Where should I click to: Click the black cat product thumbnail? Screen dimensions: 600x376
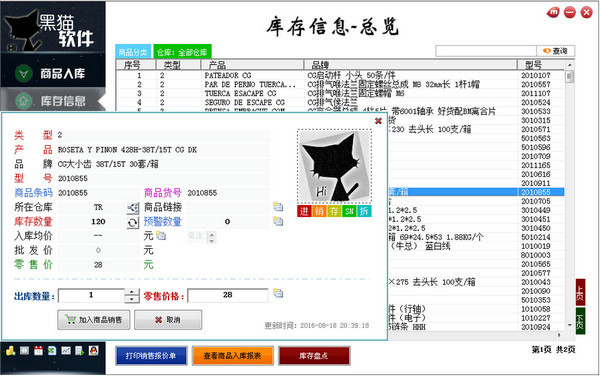click(x=334, y=166)
